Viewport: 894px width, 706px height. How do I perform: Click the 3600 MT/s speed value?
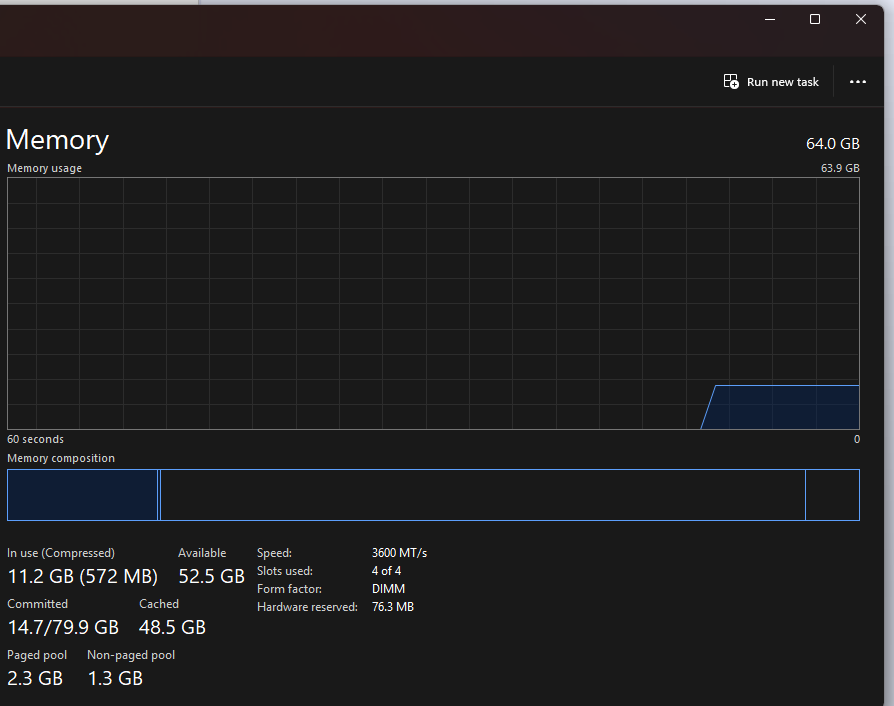(x=400, y=553)
